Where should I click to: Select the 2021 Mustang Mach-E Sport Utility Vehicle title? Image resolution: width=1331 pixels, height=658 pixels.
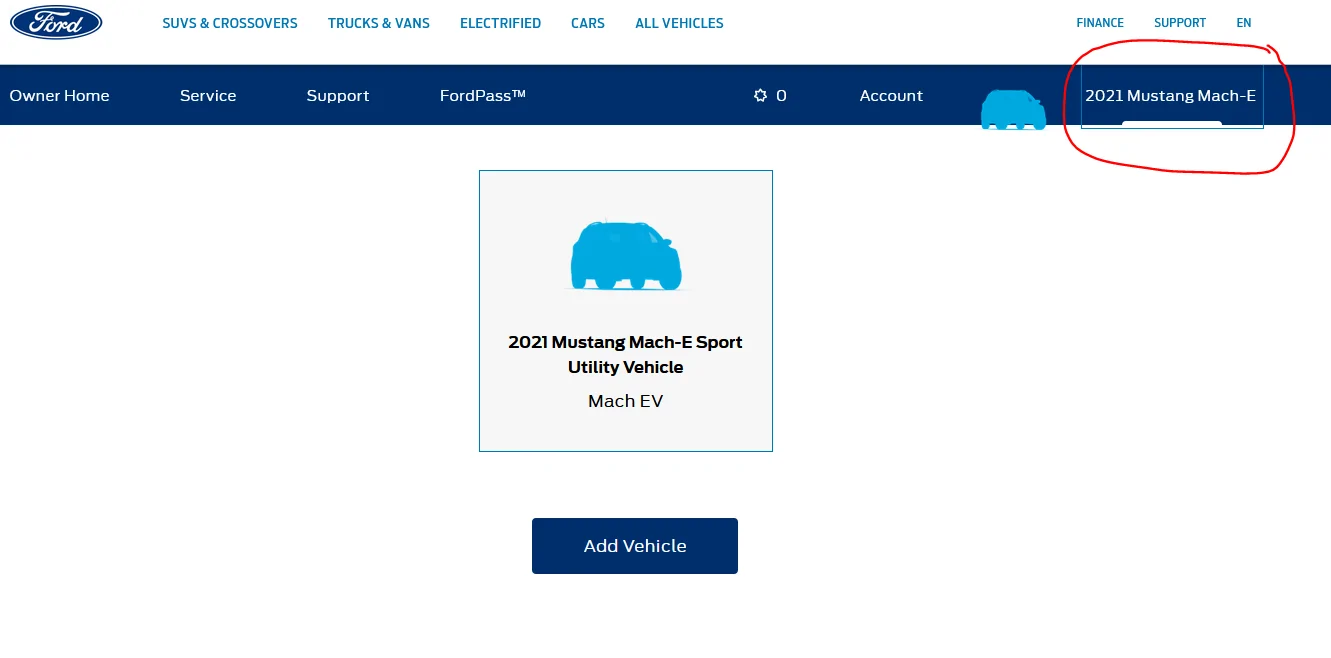(626, 354)
